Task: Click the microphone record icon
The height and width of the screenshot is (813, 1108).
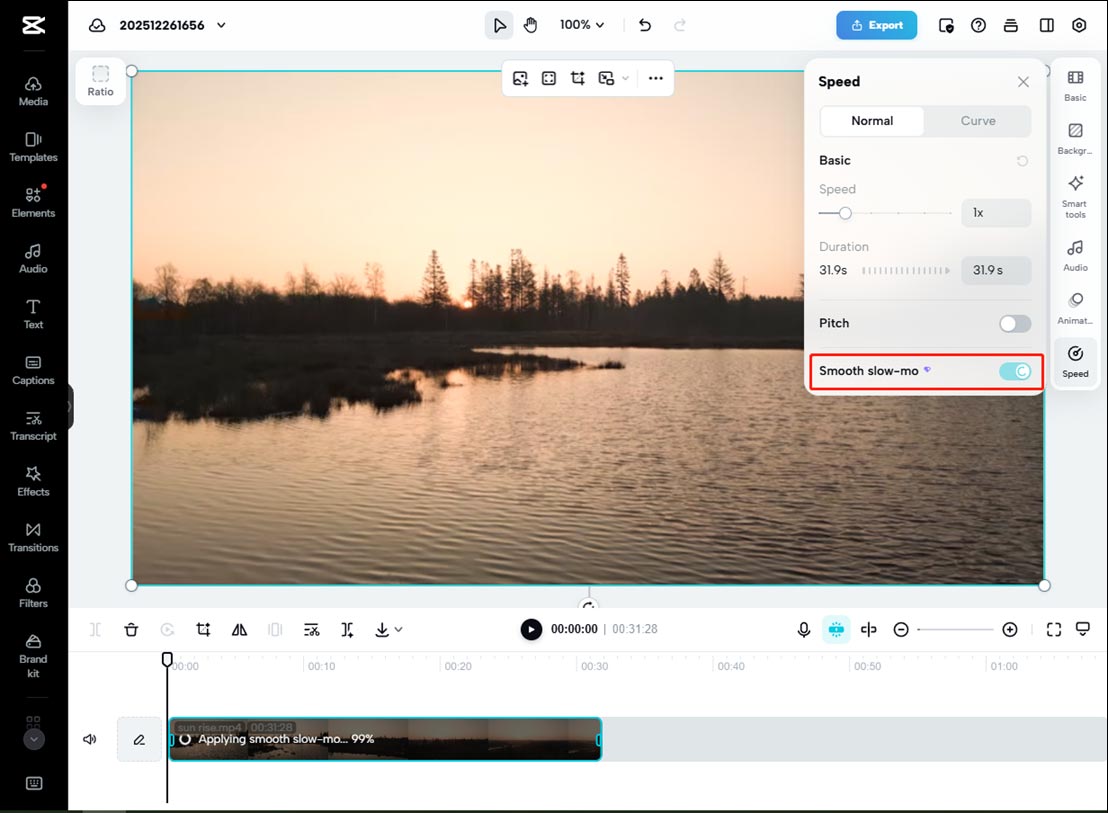Action: tap(803, 629)
